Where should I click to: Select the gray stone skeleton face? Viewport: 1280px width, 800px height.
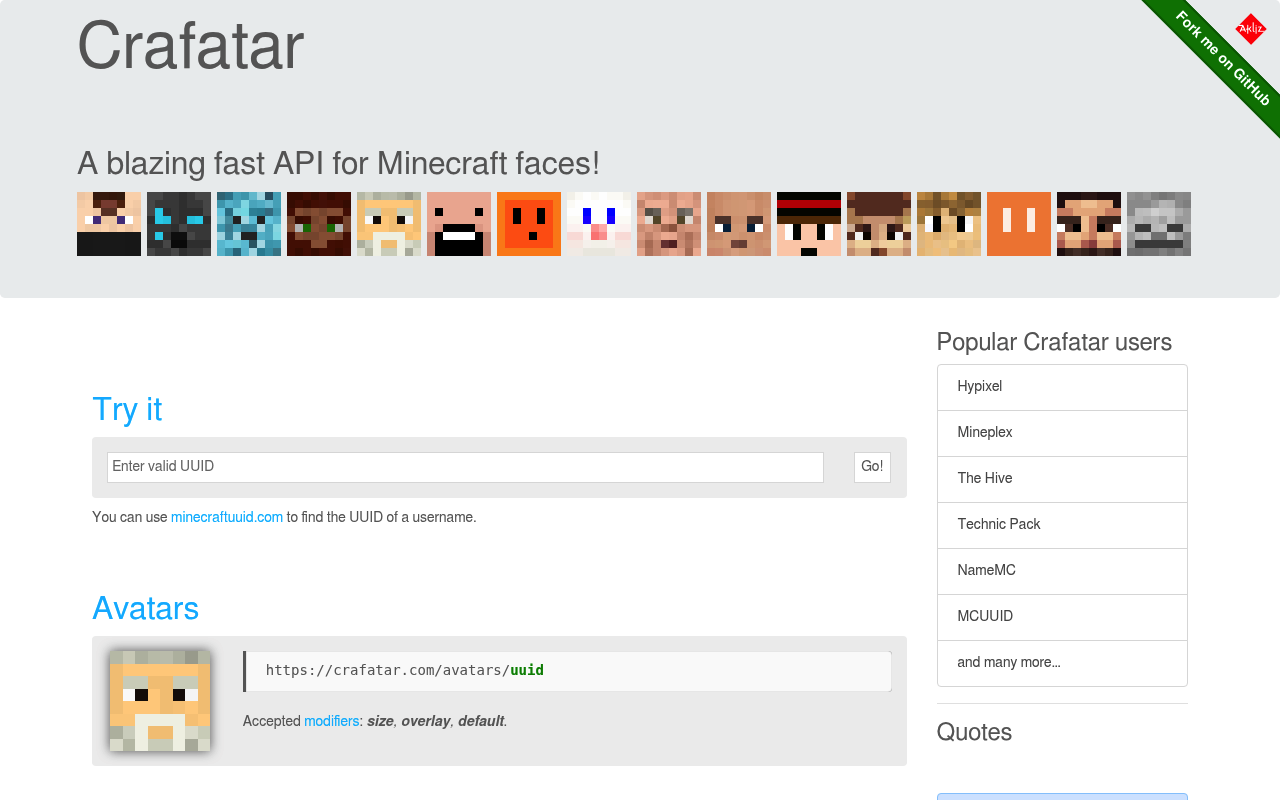tap(1159, 224)
